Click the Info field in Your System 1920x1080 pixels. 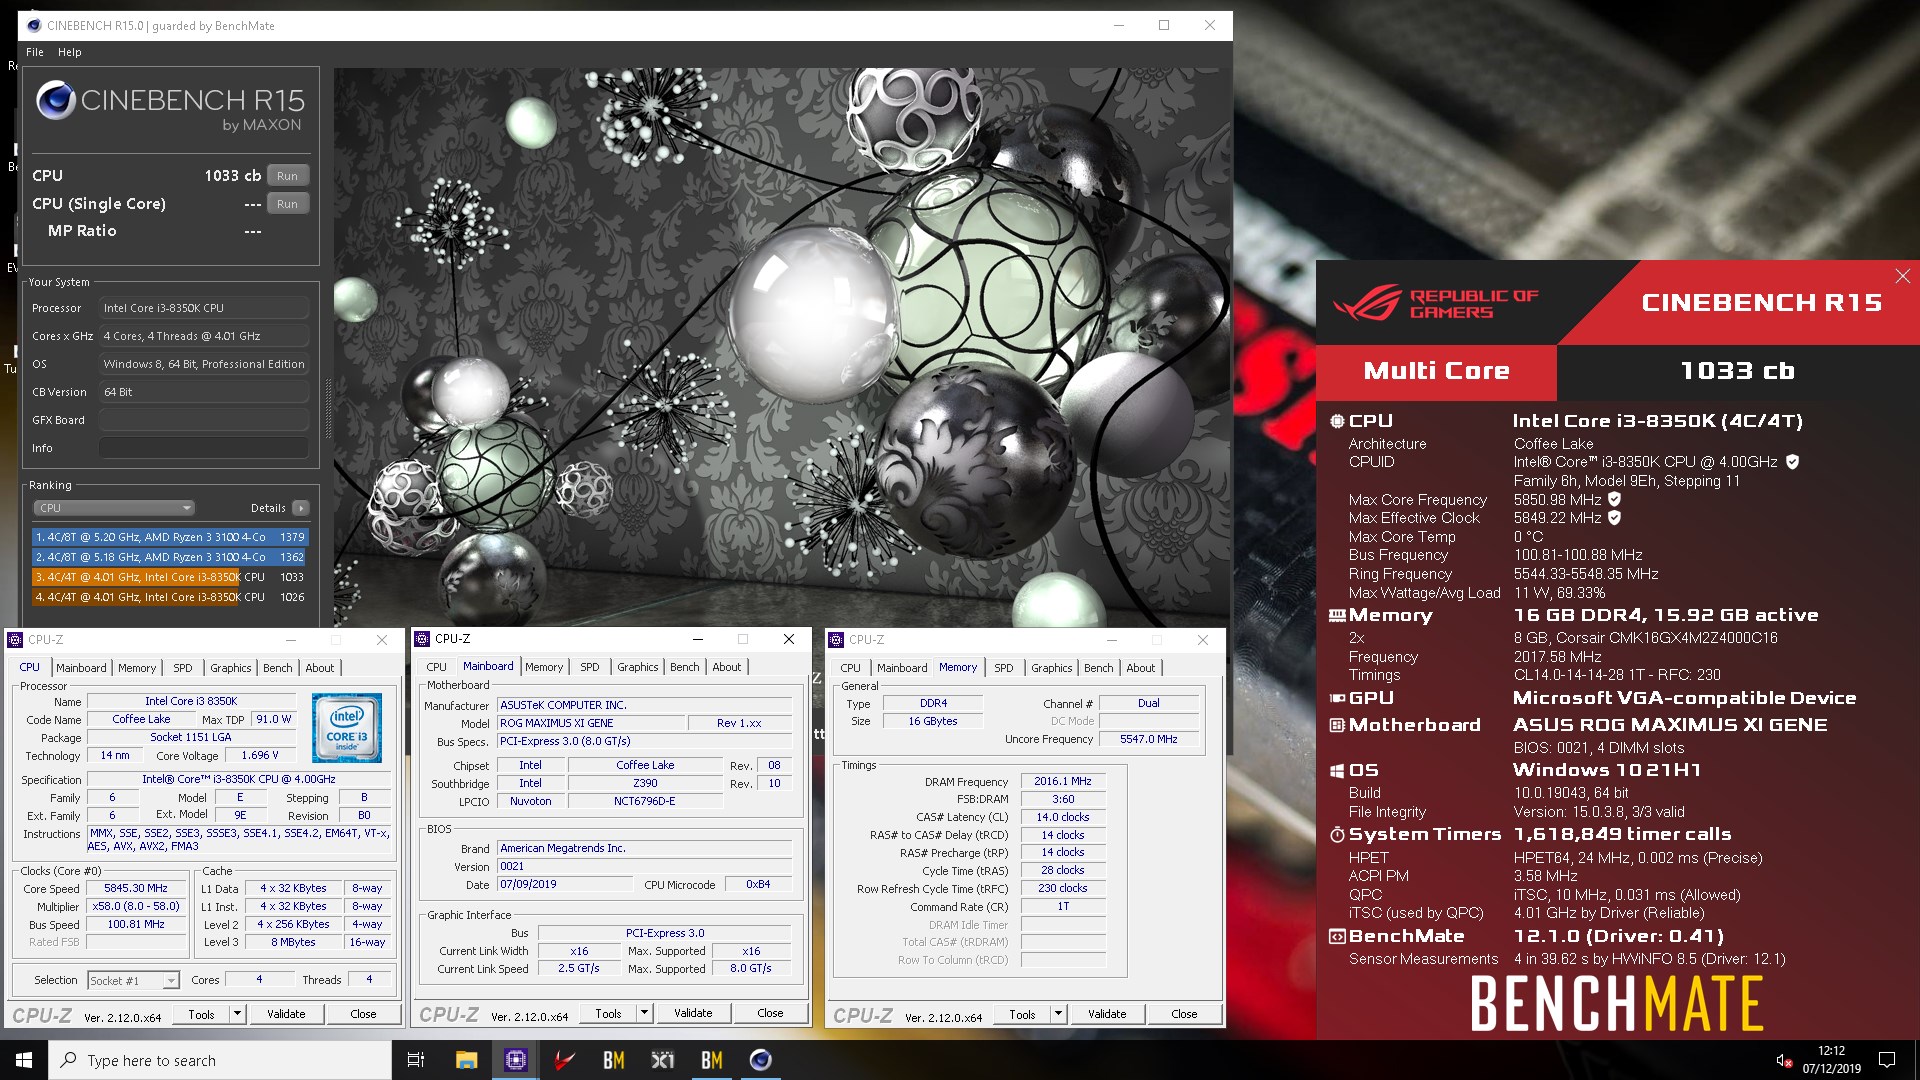click(204, 448)
